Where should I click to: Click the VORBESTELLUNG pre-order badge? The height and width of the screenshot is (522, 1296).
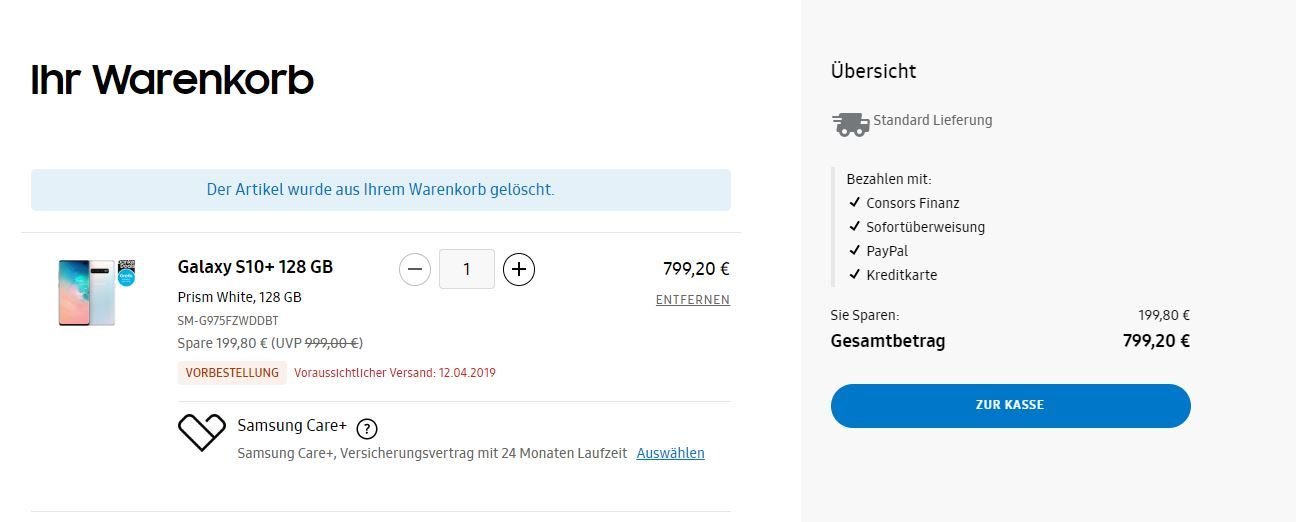pyautogui.click(x=232, y=373)
